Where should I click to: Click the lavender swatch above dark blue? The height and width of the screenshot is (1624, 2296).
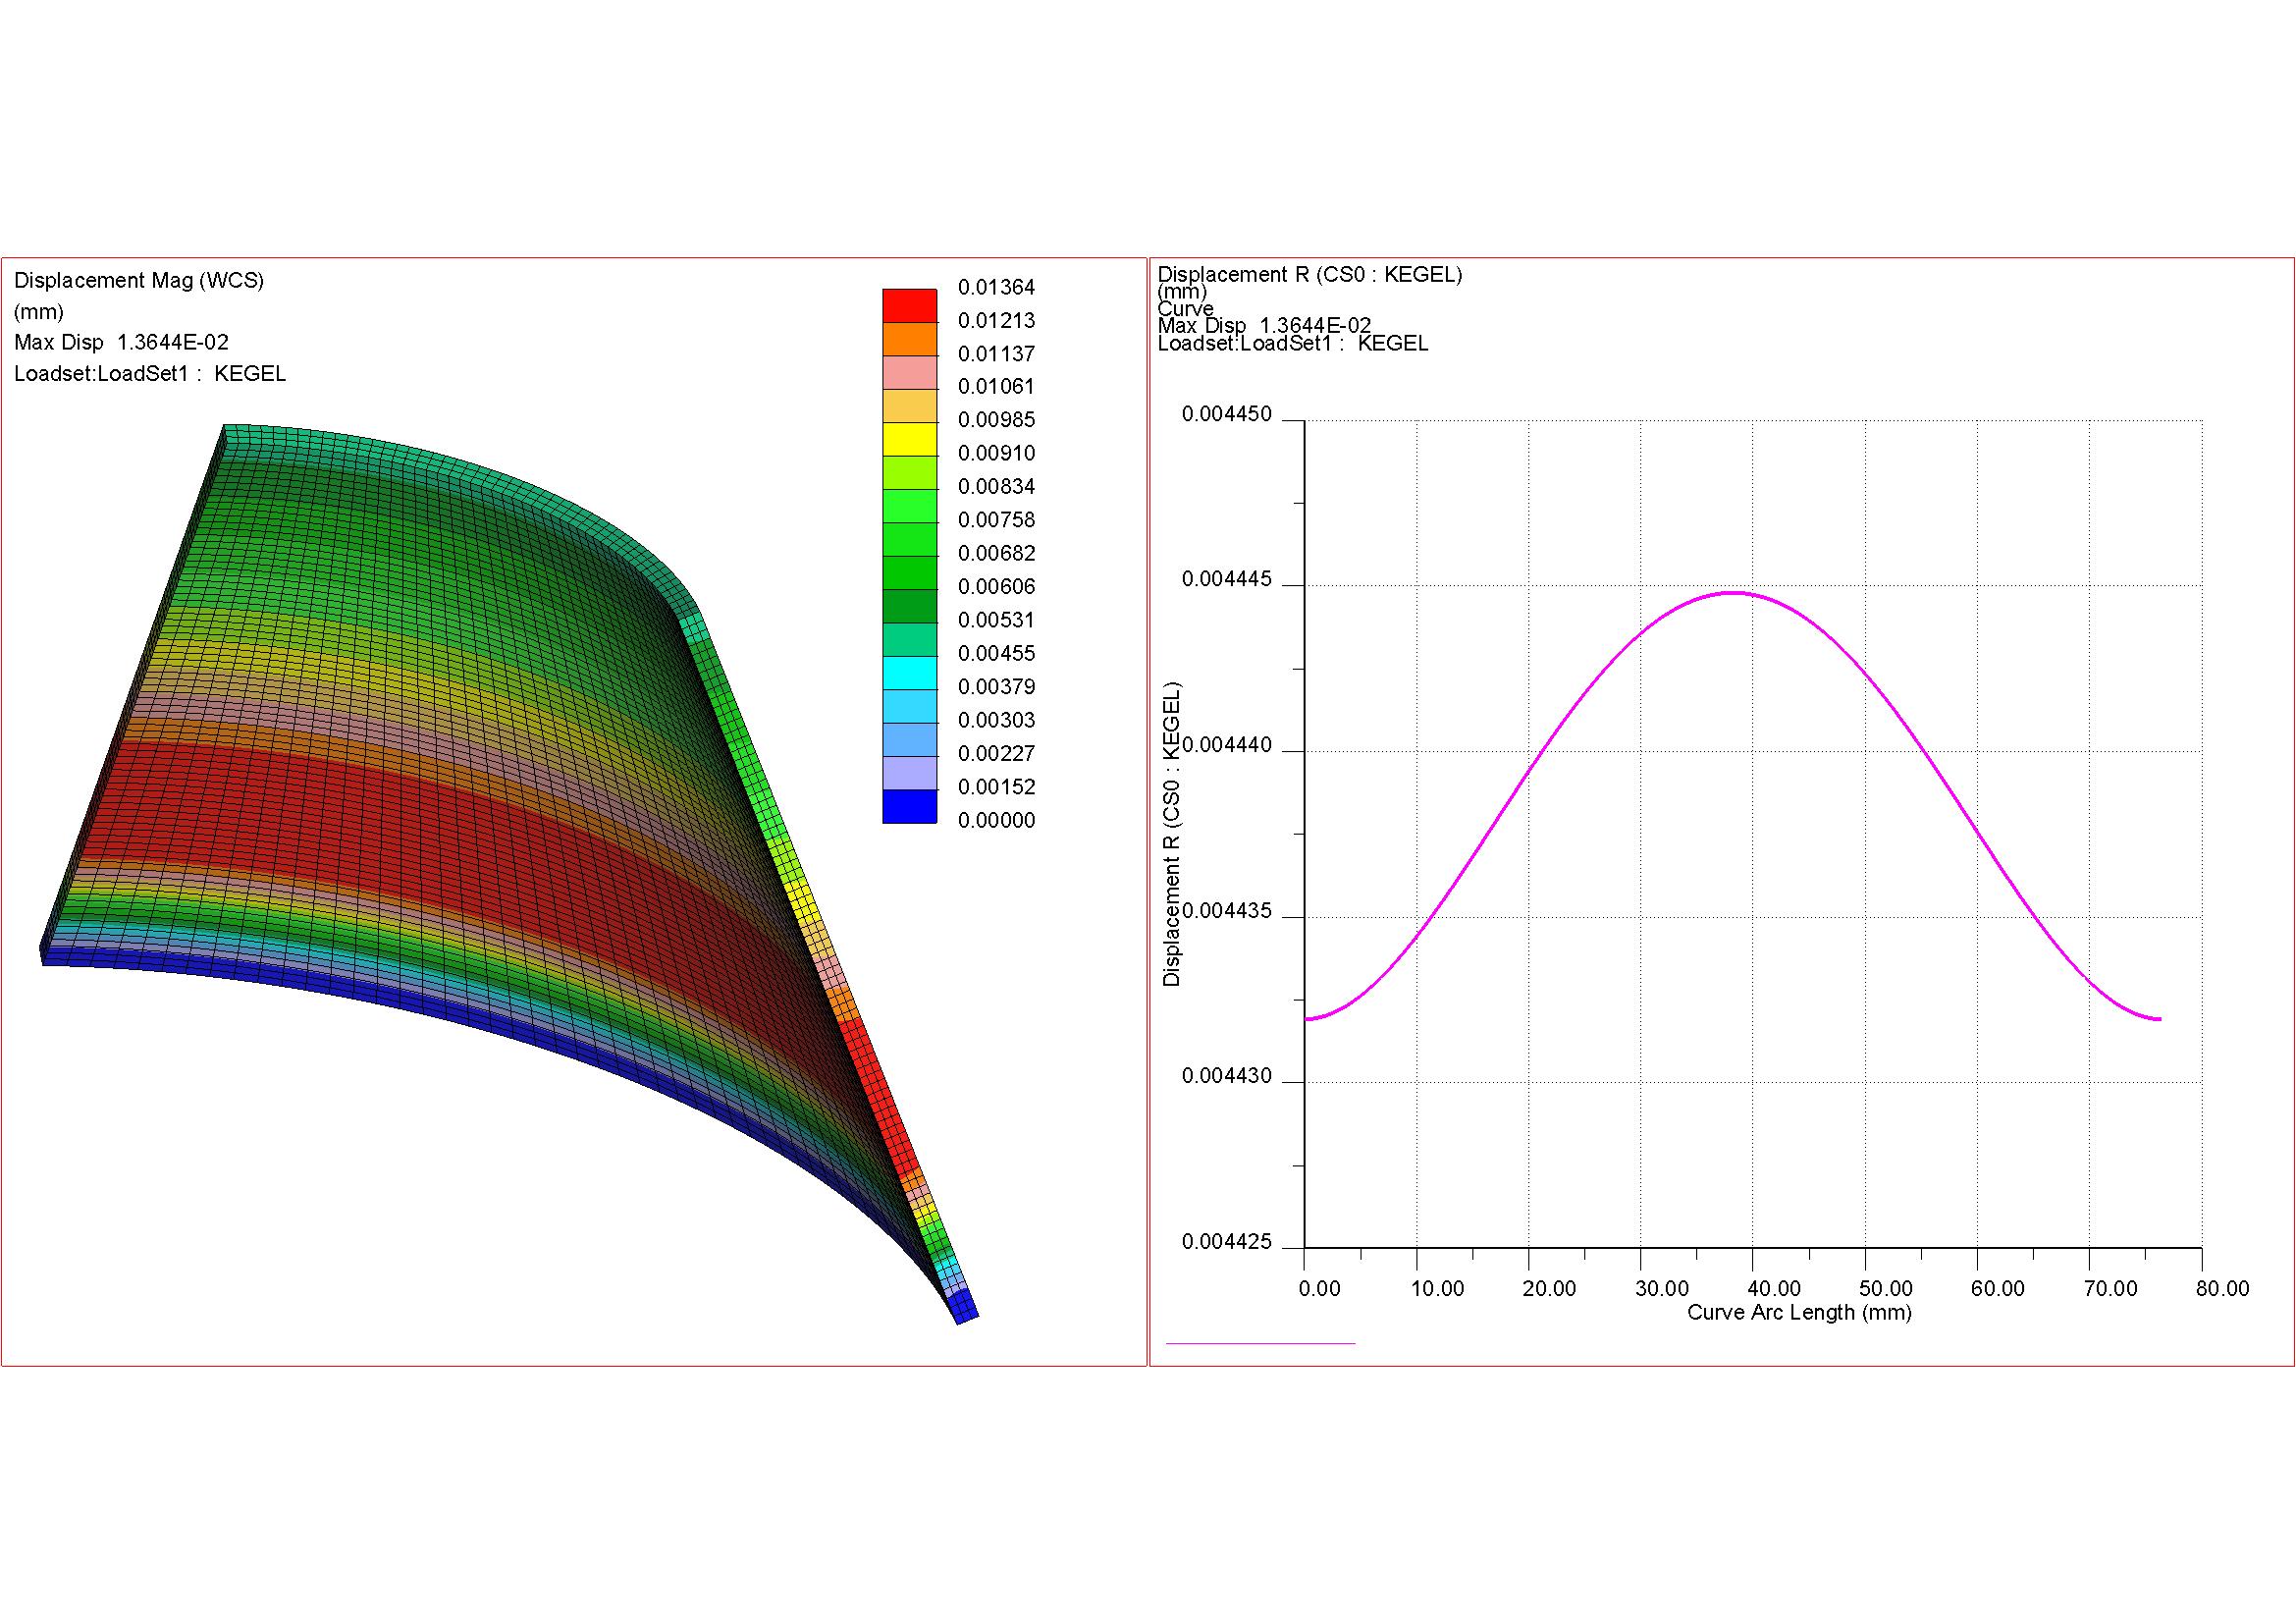pyautogui.click(x=909, y=772)
